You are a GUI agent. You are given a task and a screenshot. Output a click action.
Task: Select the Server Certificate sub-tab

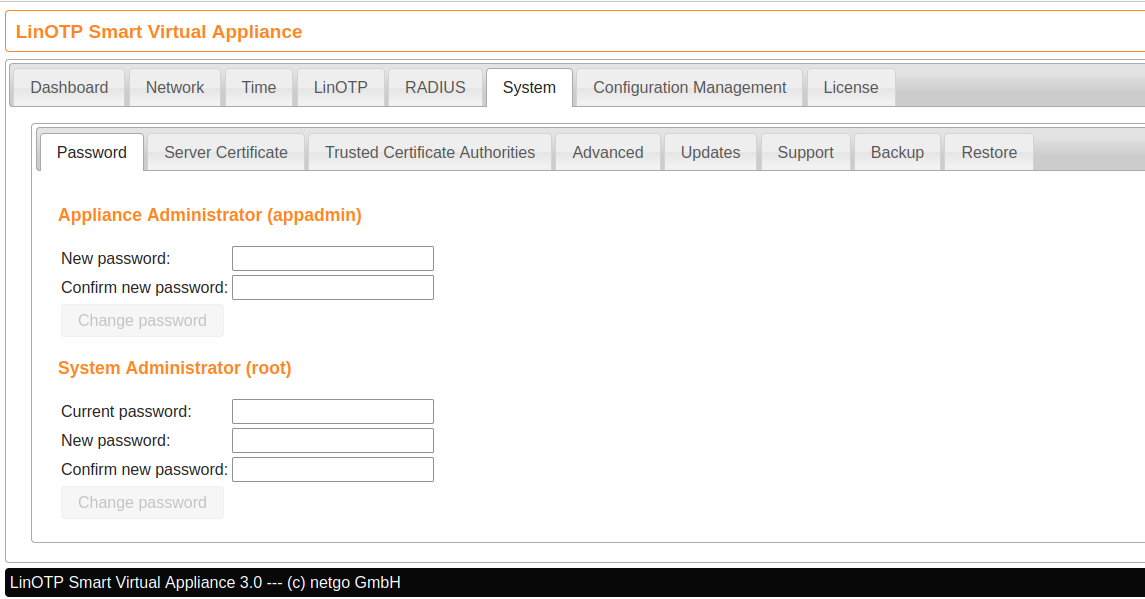pos(226,153)
